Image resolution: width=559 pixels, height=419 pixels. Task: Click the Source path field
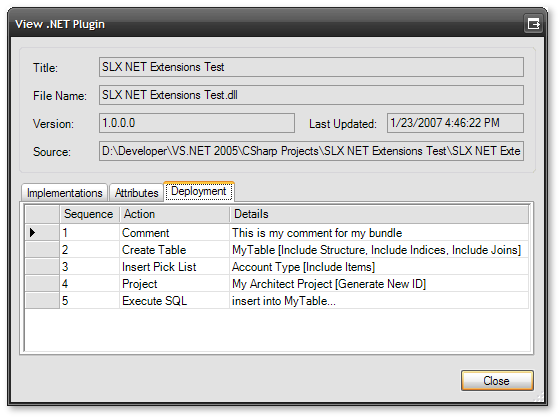pyautogui.click(x=311, y=151)
